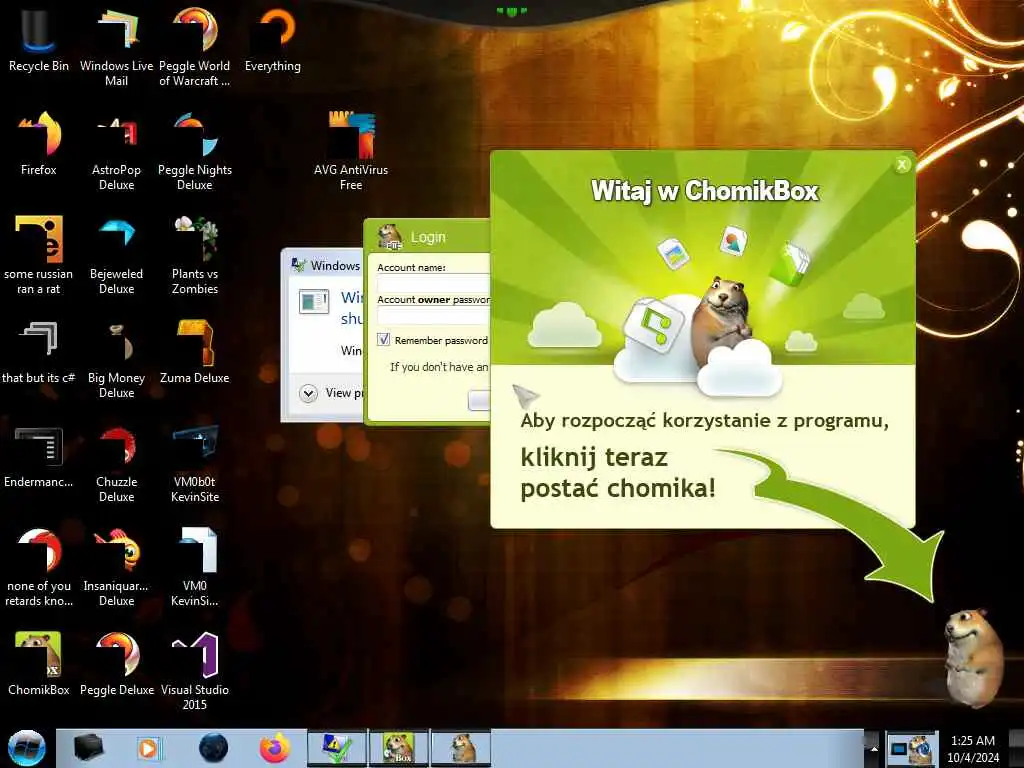Viewport: 1024px width, 768px height.
Task: Show hidden system tray icons arrow
Action: 873,748
